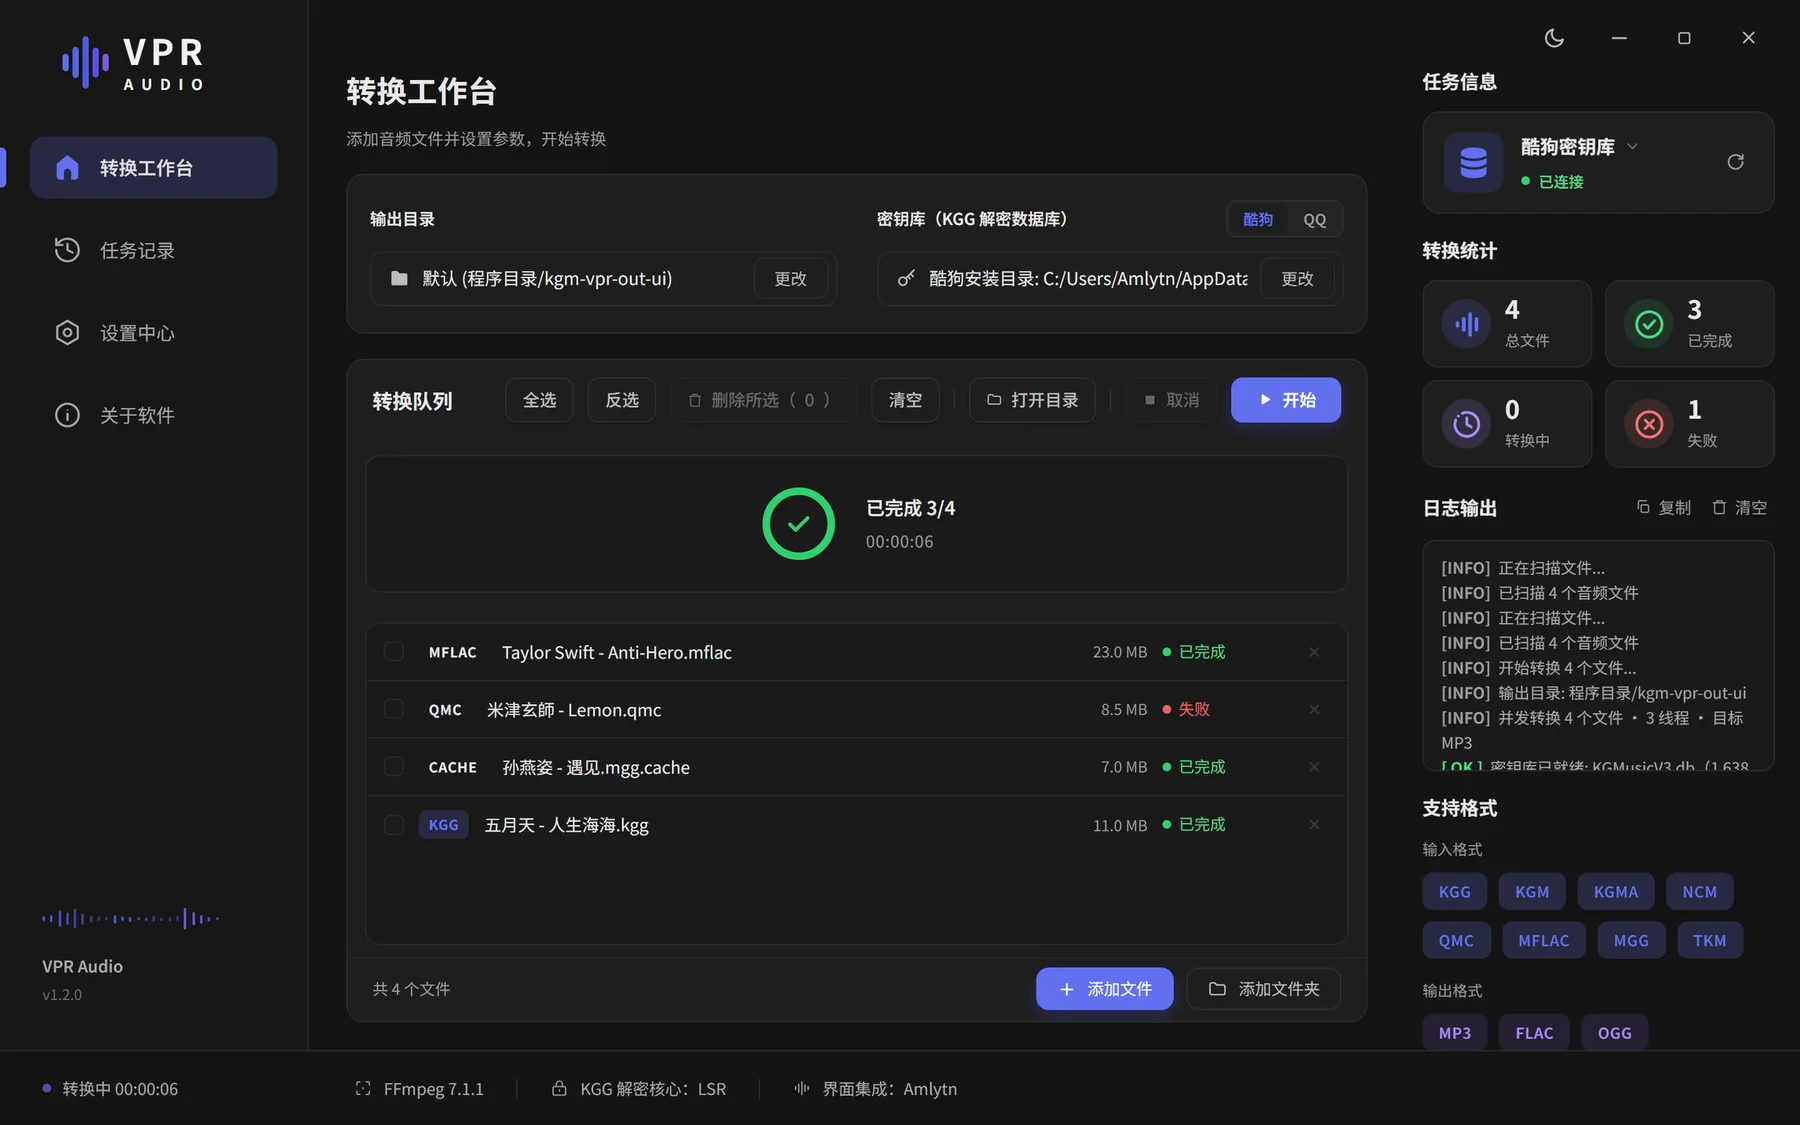Image resolution: width=1800 pixels, height=1125 pixels.
Task: Check the Taylor Swift - Anti-Hero.mflac checkbox
Action: tap(394, 652)
